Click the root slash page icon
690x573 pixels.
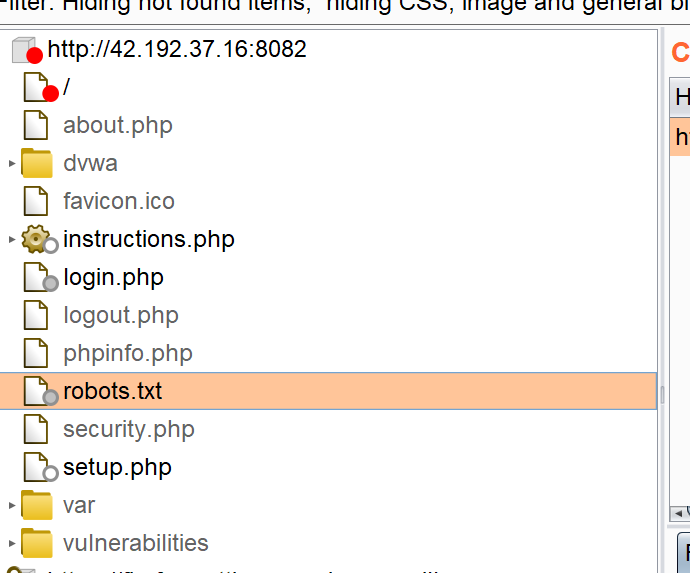(36, 87)
